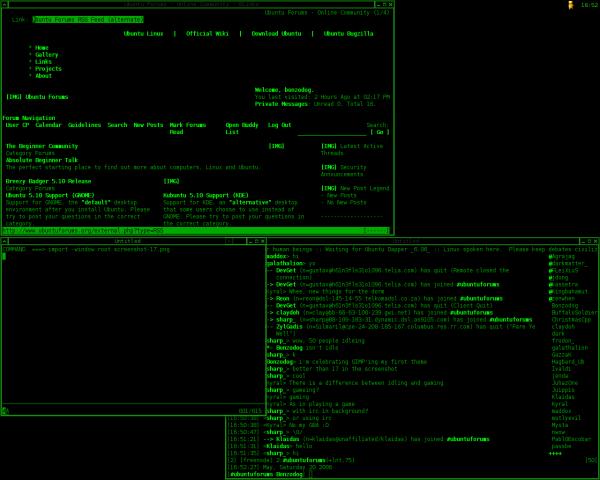The image size is (600, 480).
Task: Click the import -window root command line
Action: (86, 250)
